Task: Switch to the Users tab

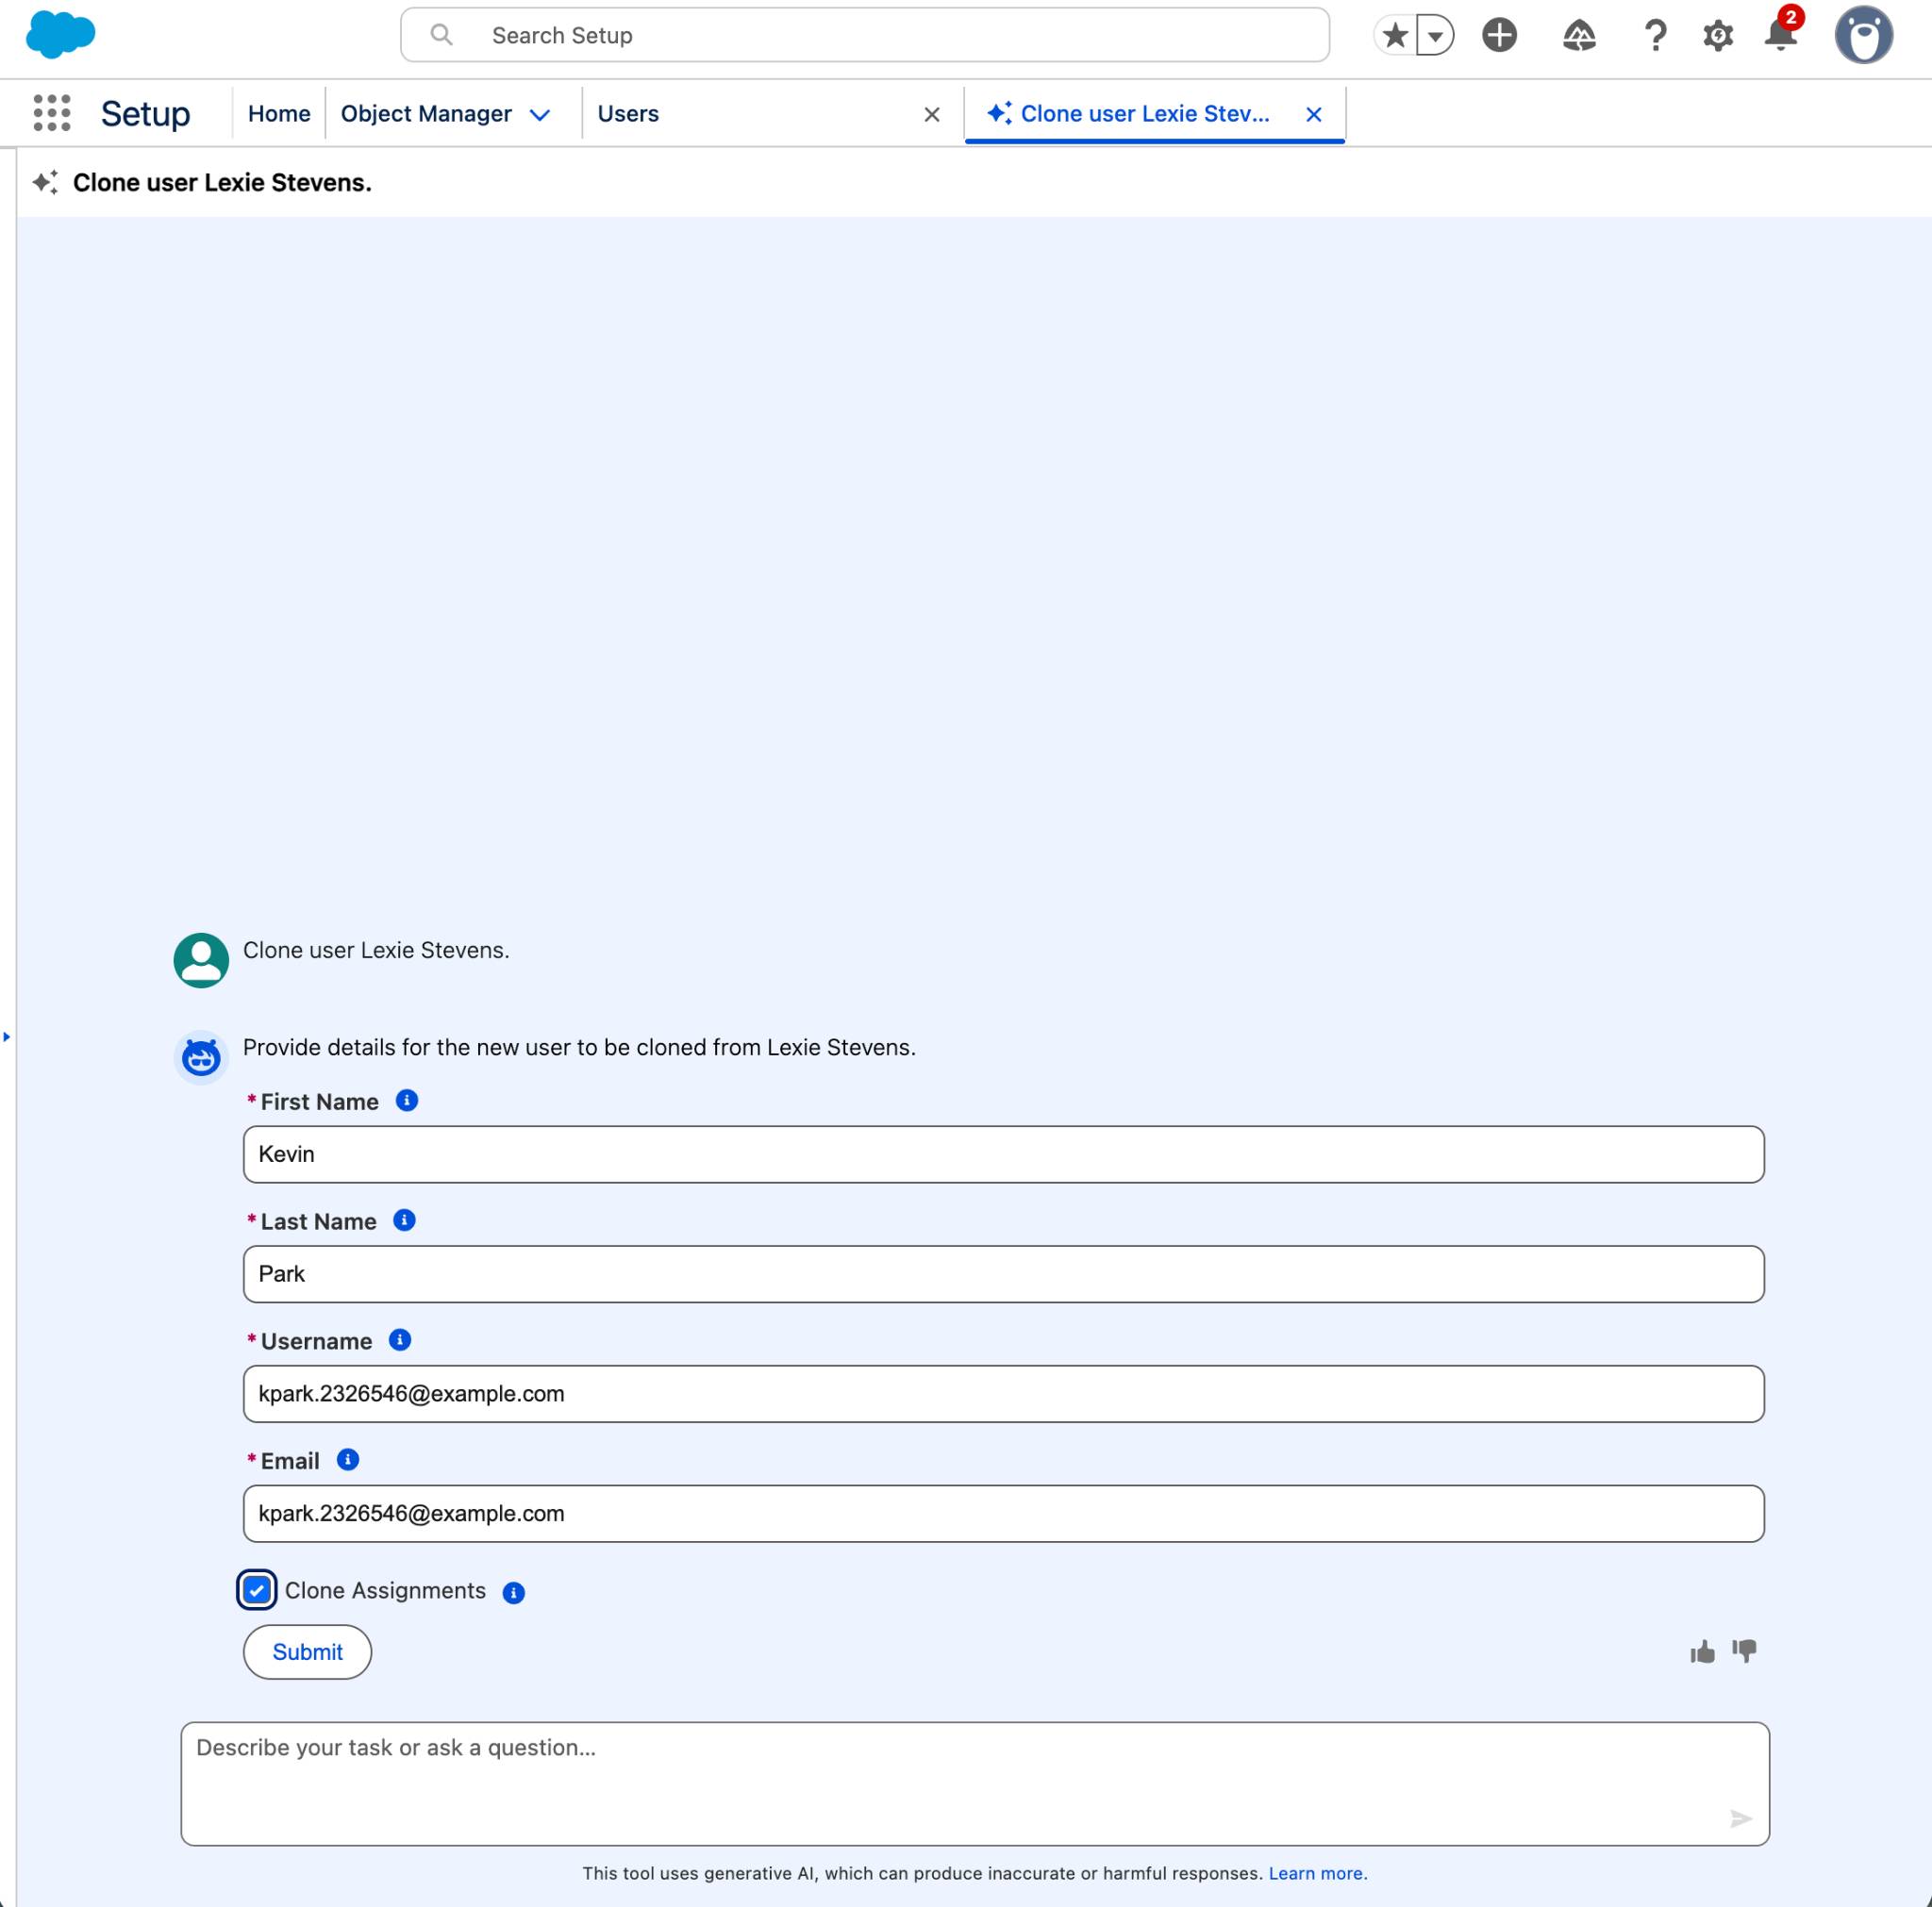Action: tap(628, 114)
